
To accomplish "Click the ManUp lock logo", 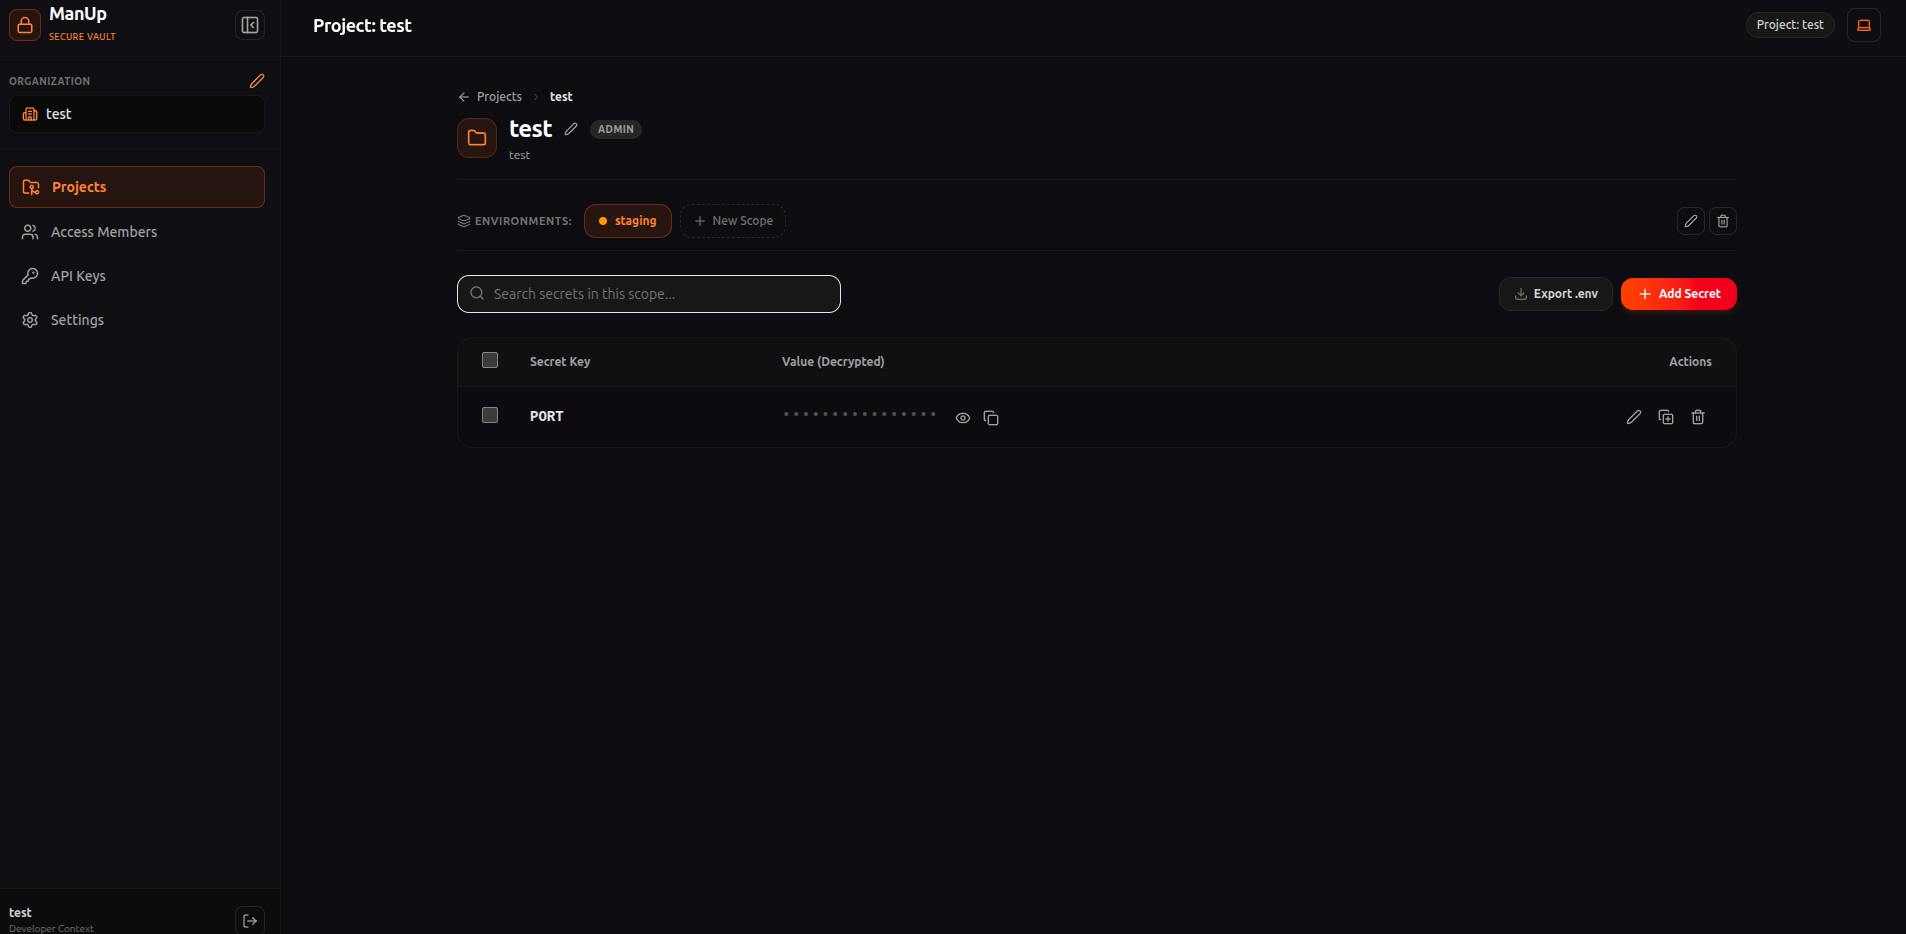I will pyautogui.click(x=25, y=25).
